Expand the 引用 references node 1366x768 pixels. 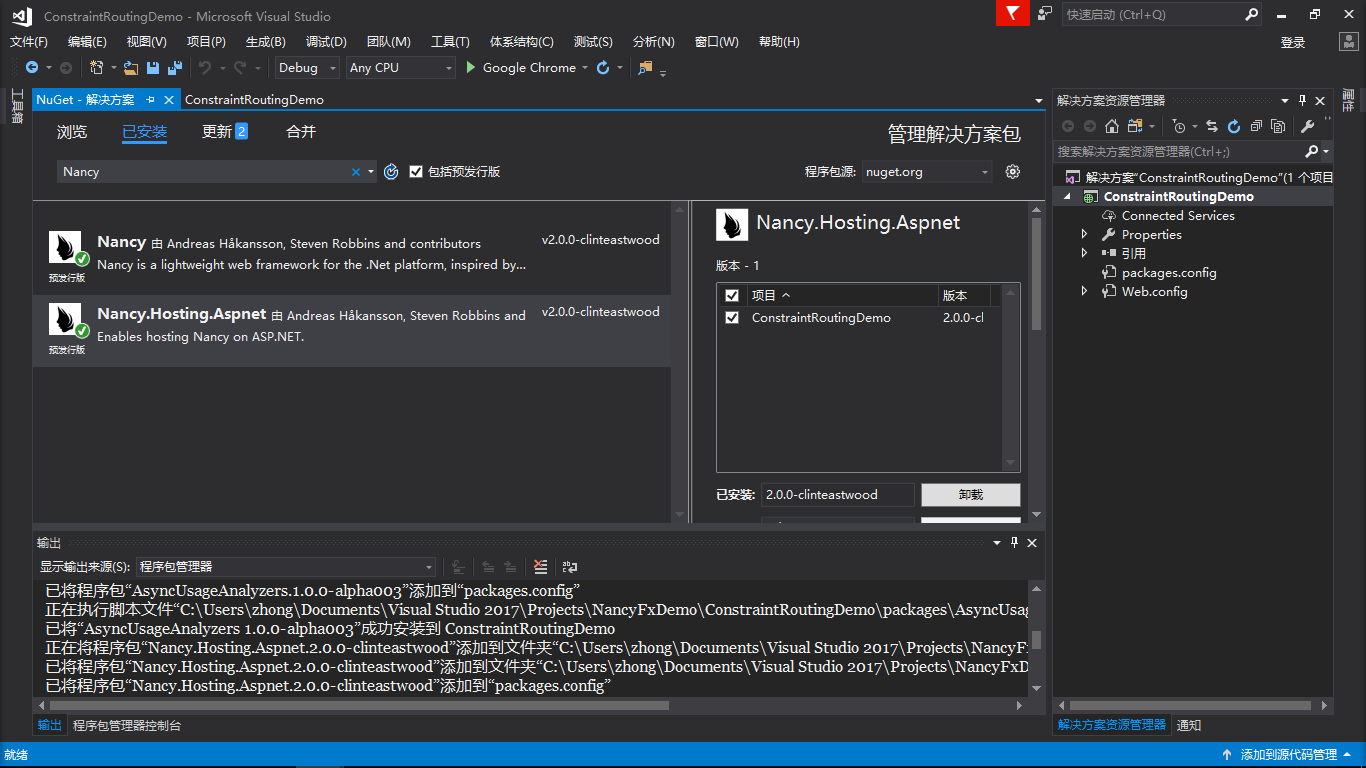point(1084,253)
